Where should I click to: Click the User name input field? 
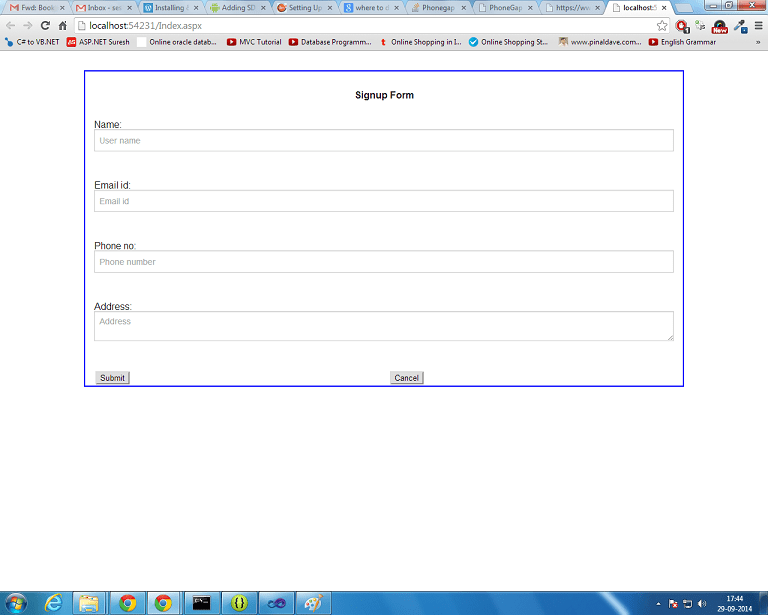point(384,141)
